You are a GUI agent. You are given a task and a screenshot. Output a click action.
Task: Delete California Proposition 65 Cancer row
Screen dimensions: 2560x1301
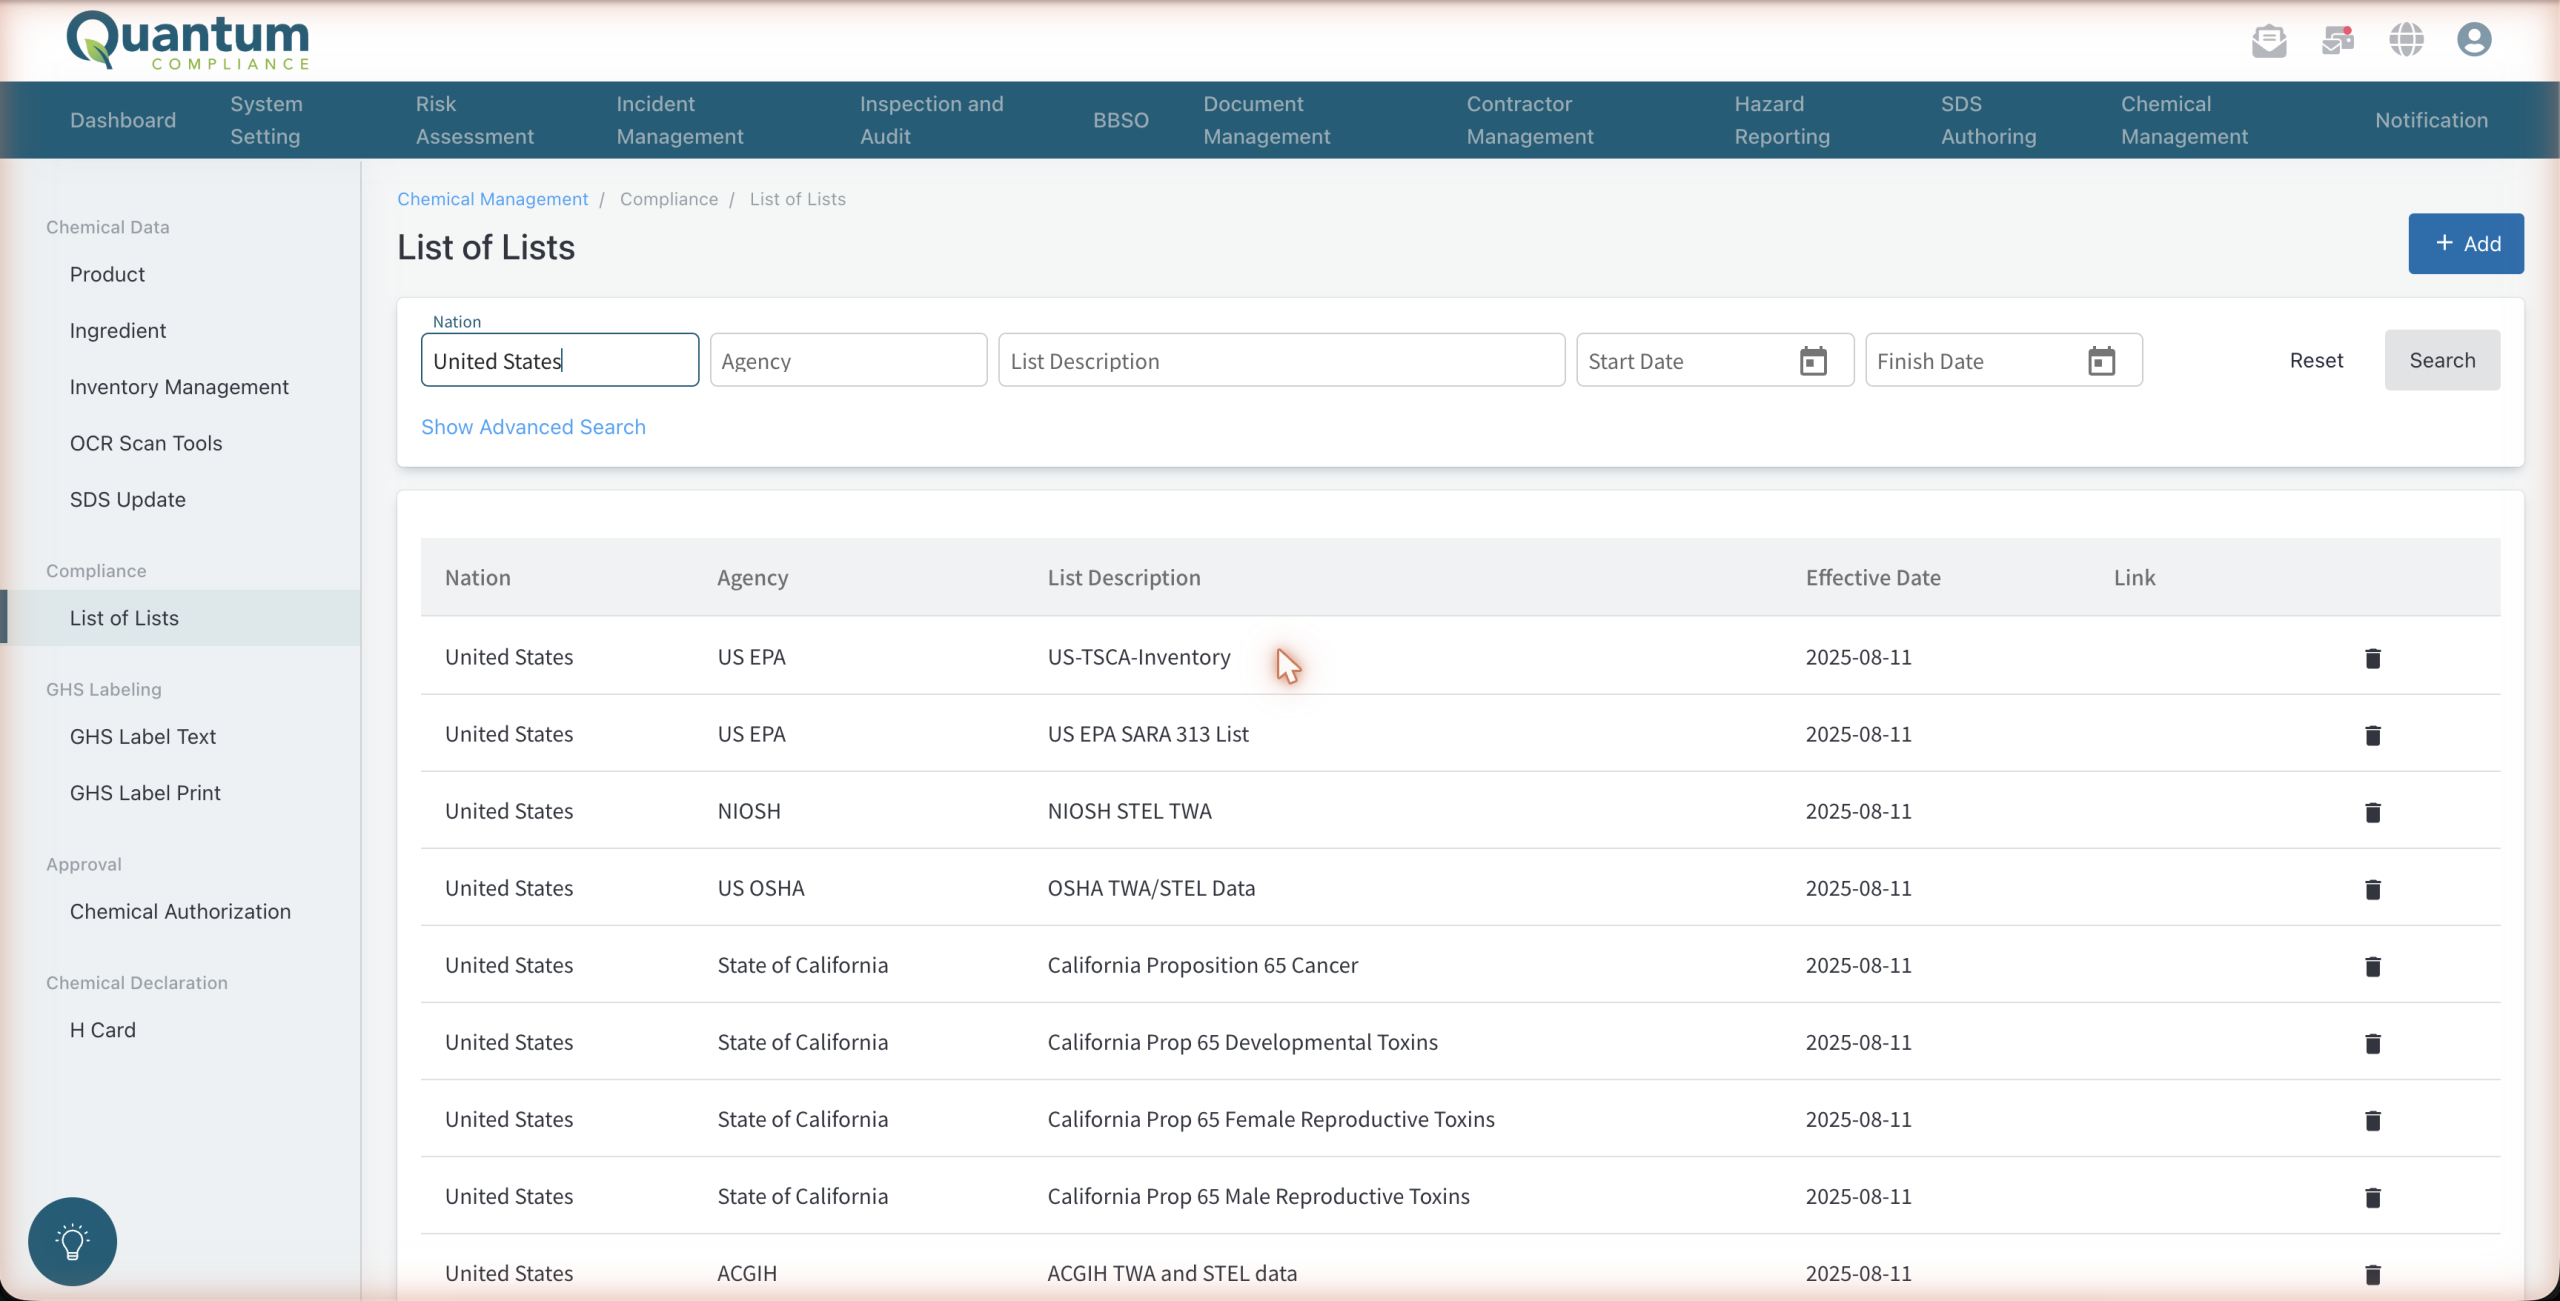(2373, 966)
